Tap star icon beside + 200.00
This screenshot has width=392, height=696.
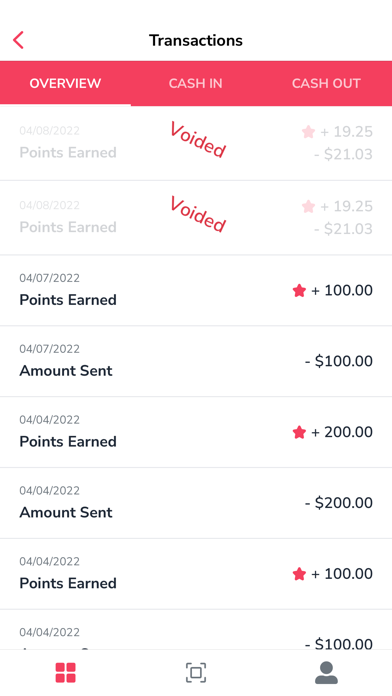click(x=299, y=432)
